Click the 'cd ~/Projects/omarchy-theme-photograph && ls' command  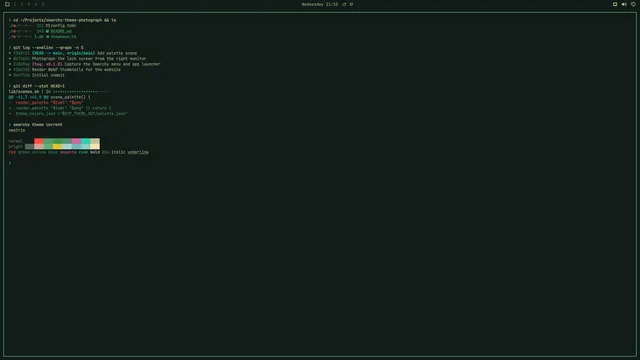[x=64, y=20]
